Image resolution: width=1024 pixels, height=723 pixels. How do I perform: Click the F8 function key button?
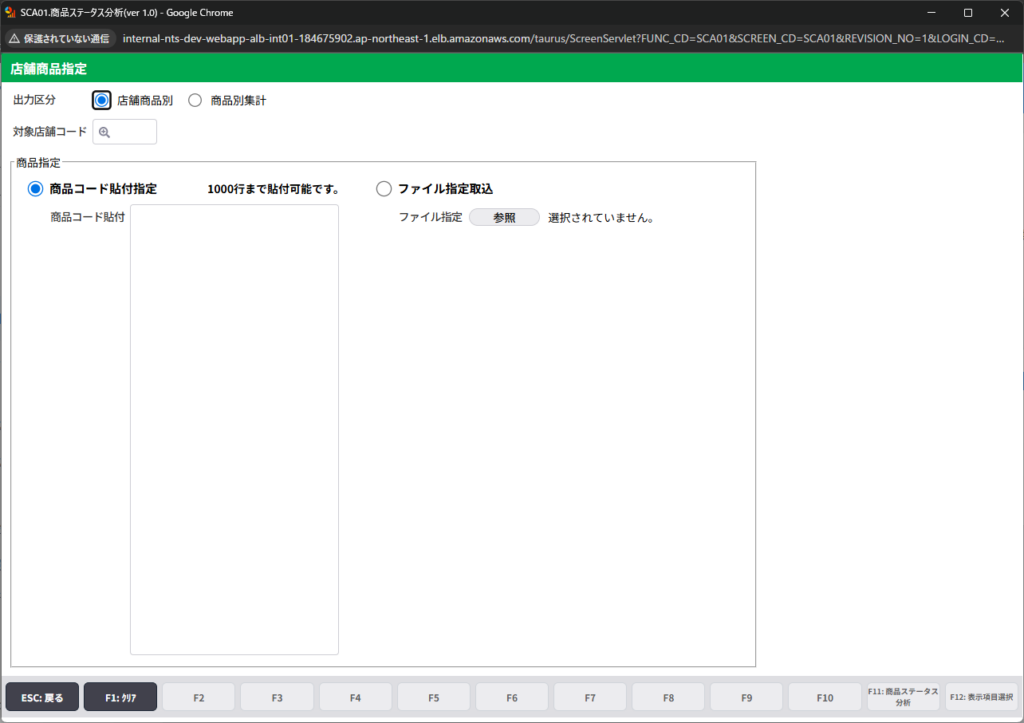(x=669, y=697)
